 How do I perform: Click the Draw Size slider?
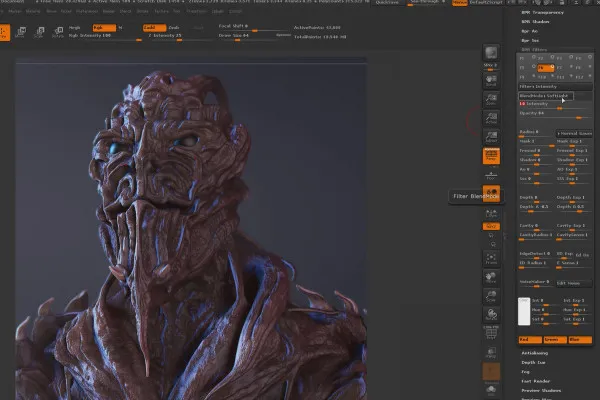[x=254, y=36]
